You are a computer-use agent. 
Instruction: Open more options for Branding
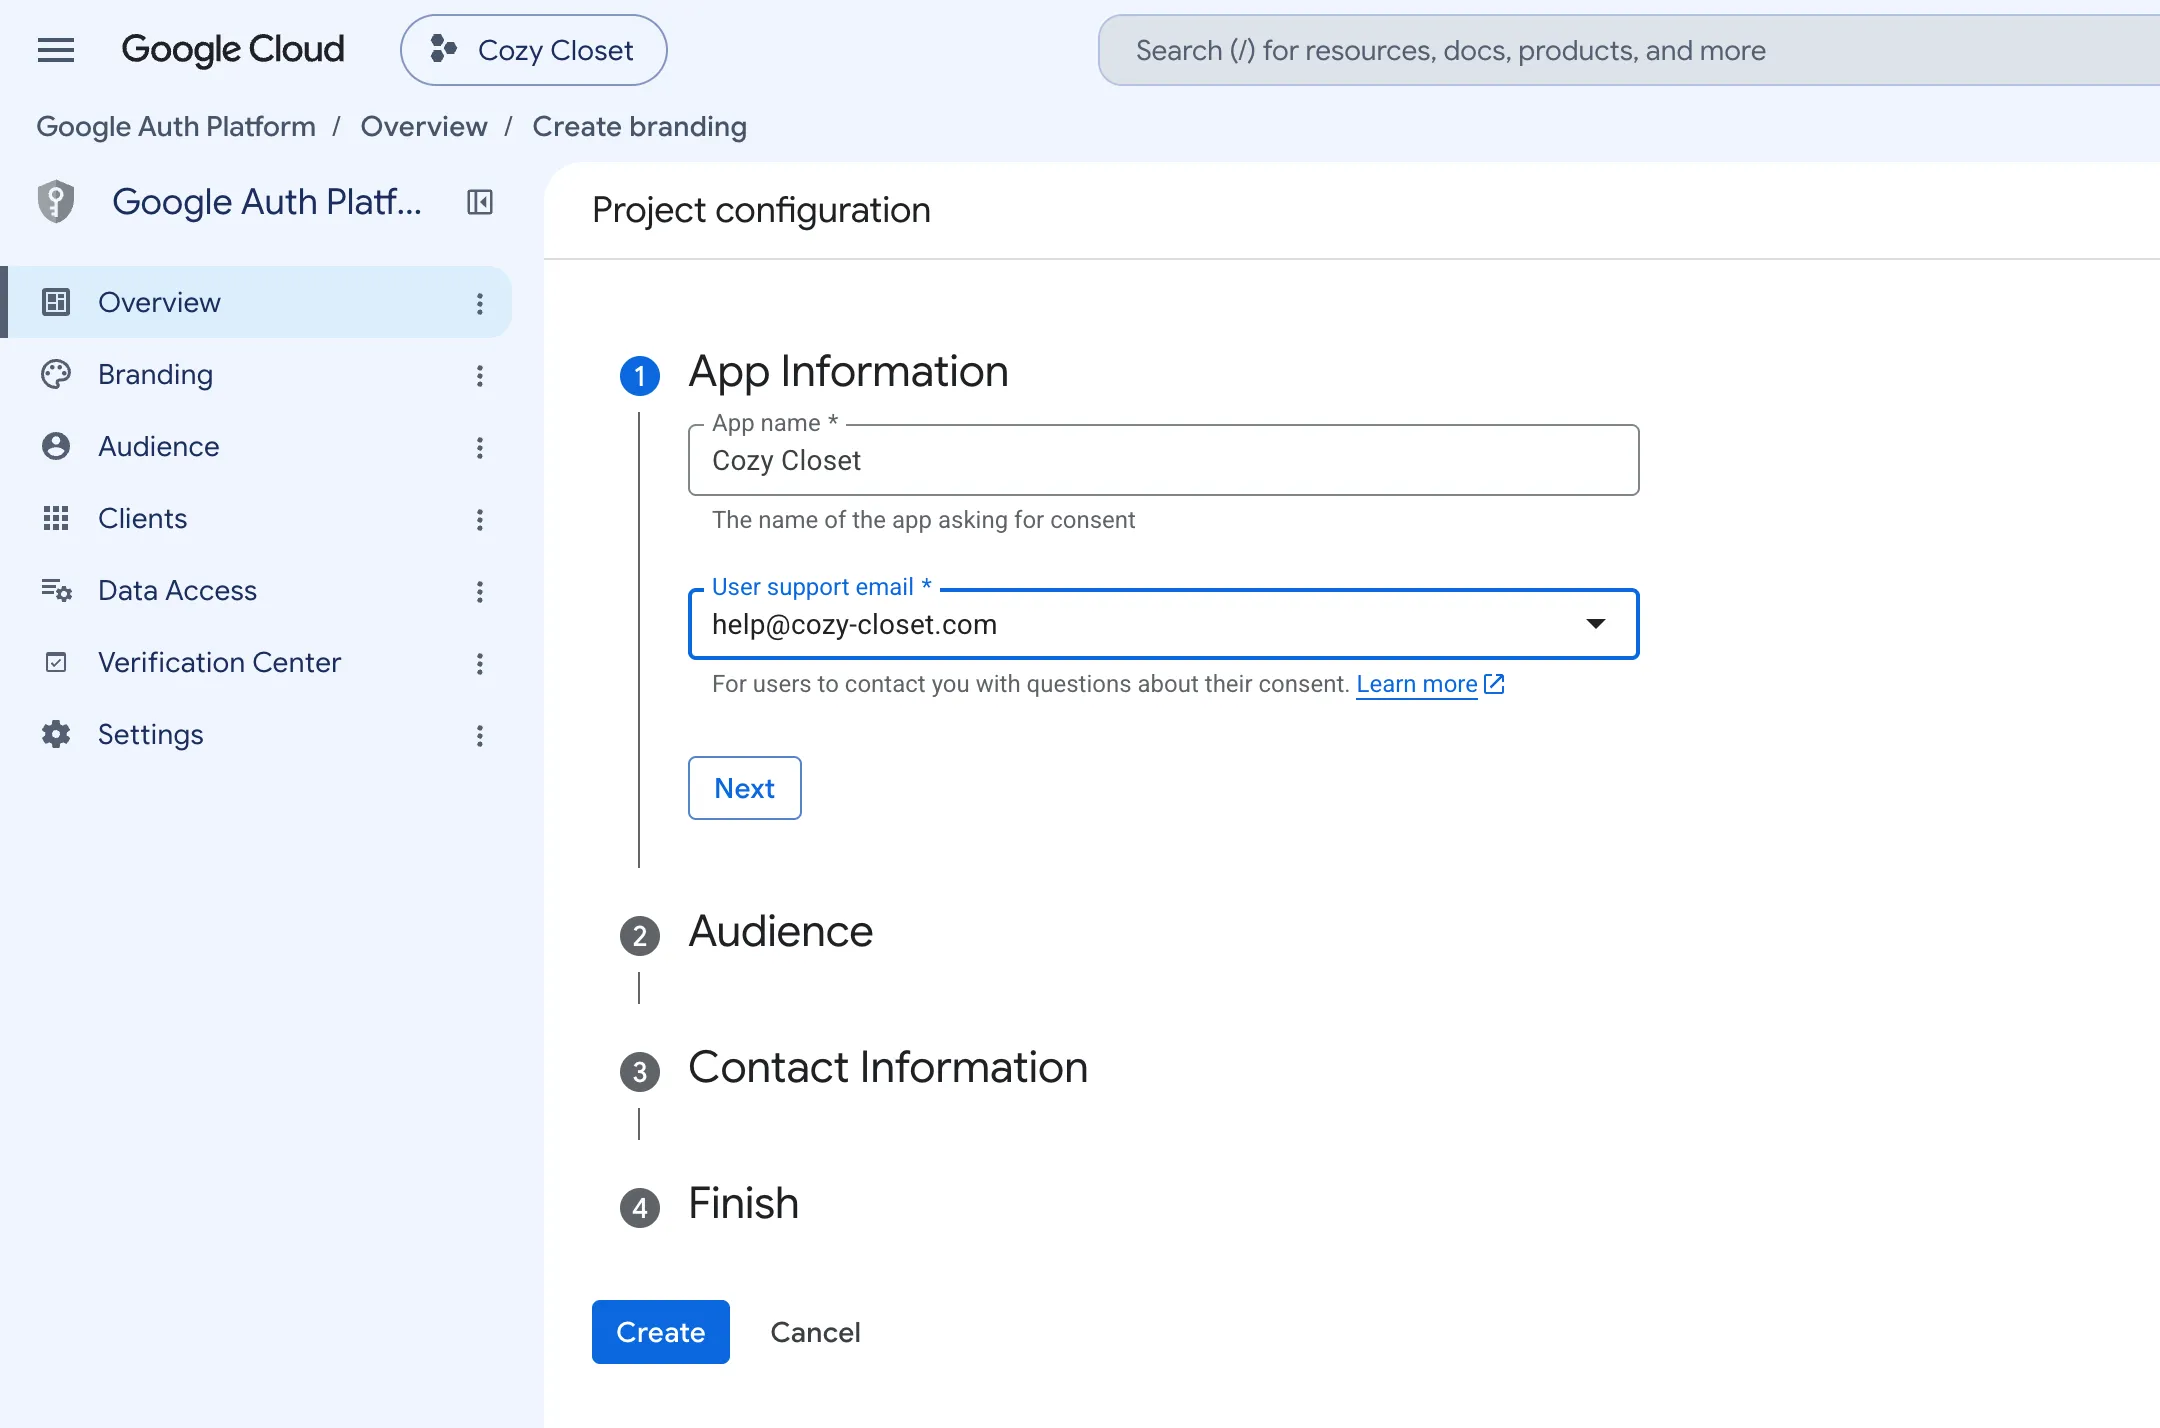480,375
